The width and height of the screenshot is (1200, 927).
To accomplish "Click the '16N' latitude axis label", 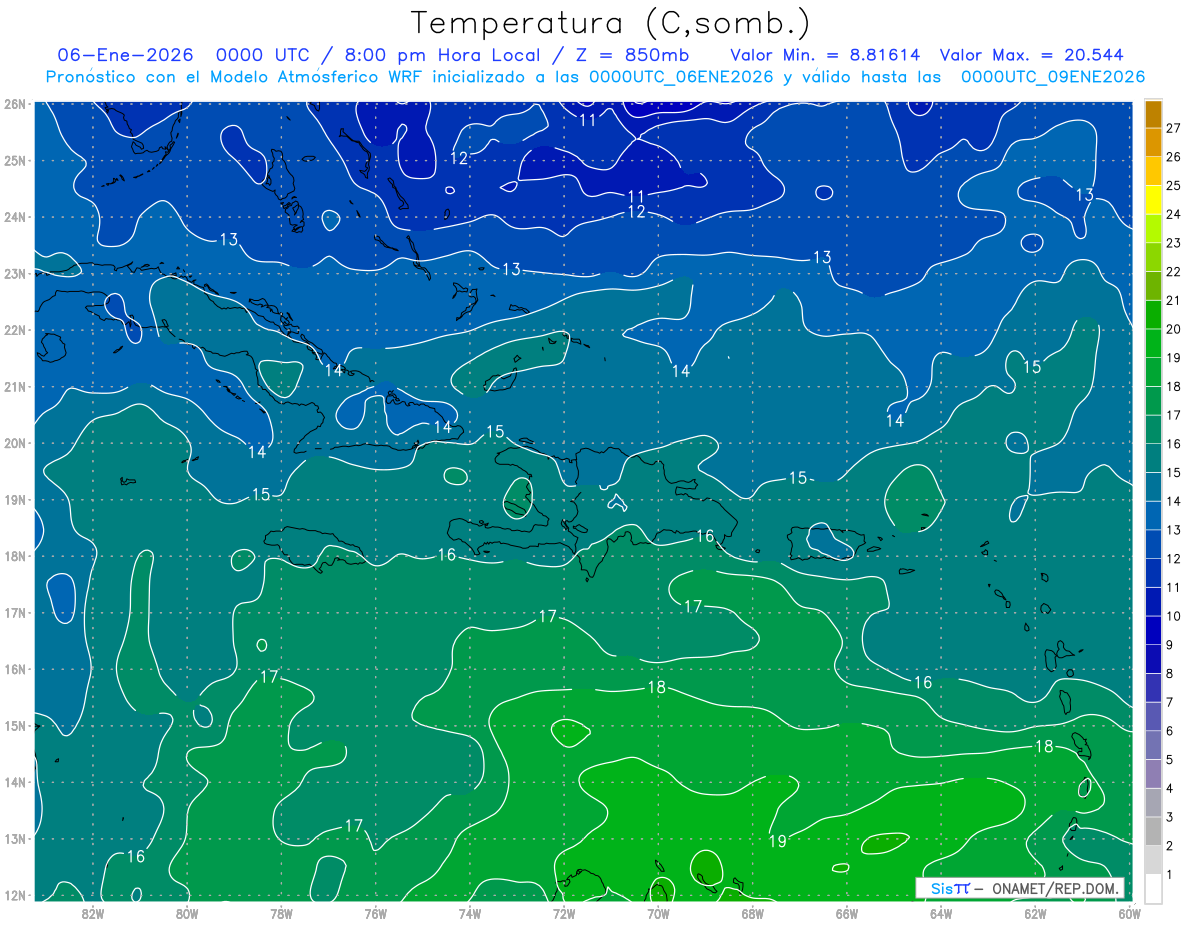I will 14,669.
